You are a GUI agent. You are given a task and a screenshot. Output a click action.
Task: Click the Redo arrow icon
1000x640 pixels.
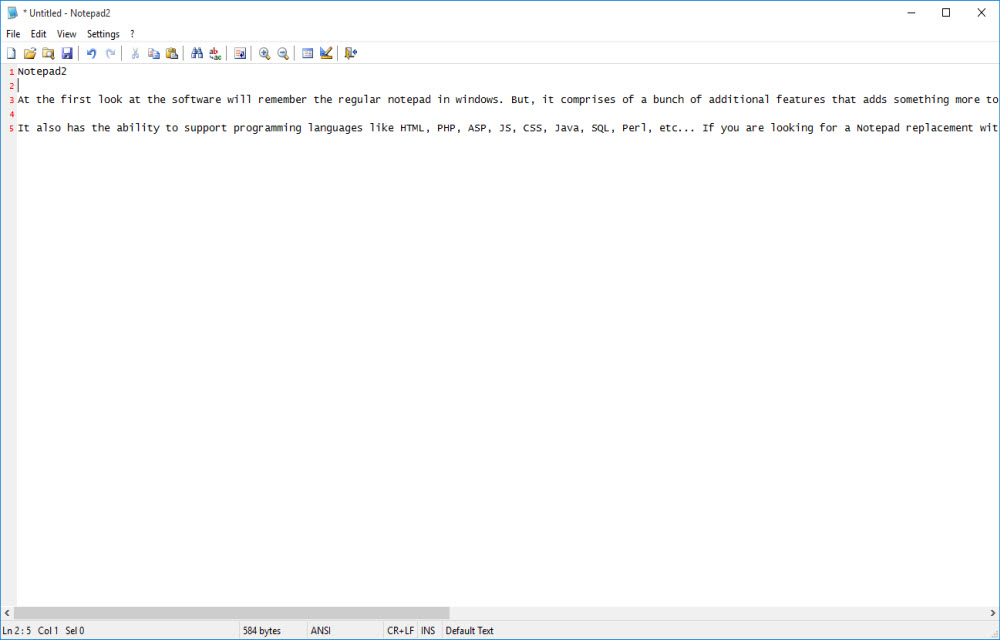[x=110, y=54]
